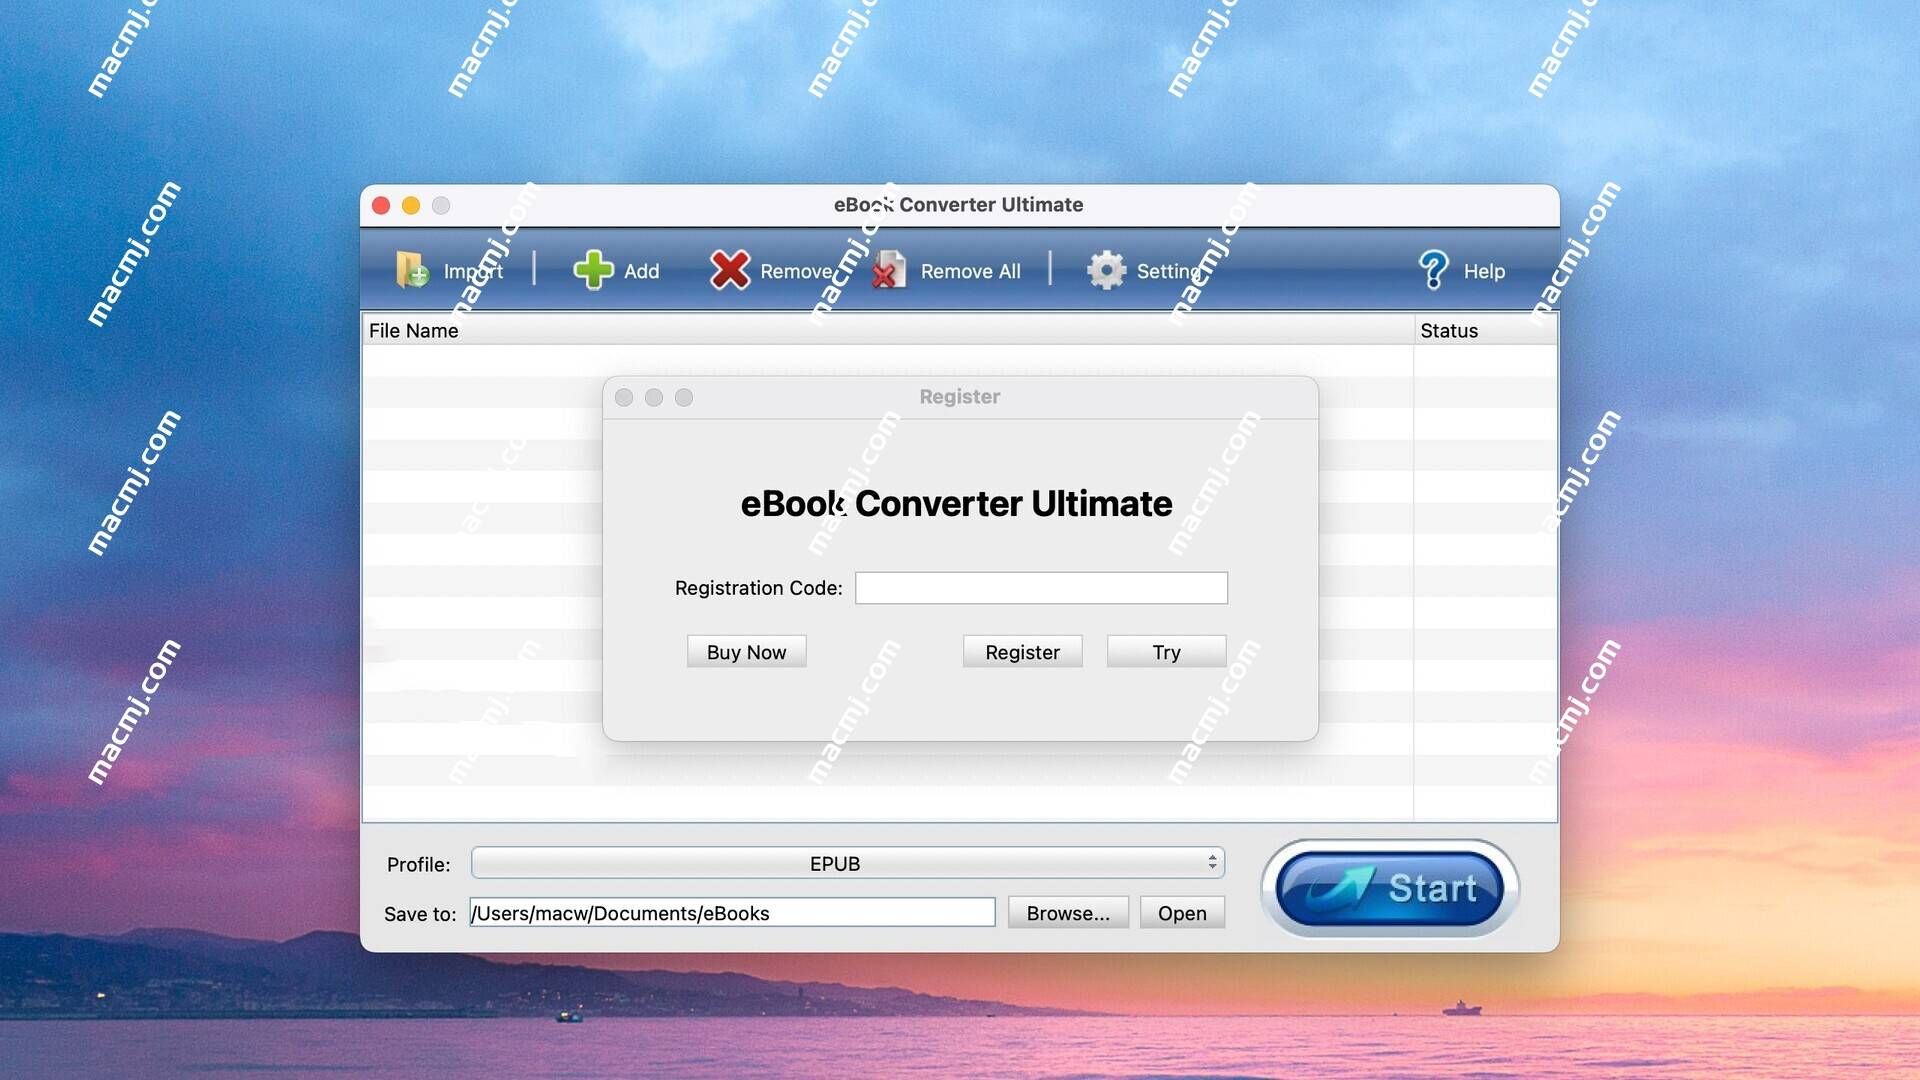Minimize the eBook Converter Ultimate window
Screen dimensions: 1920x1080
pyautogui.click(x=411, y=205)
